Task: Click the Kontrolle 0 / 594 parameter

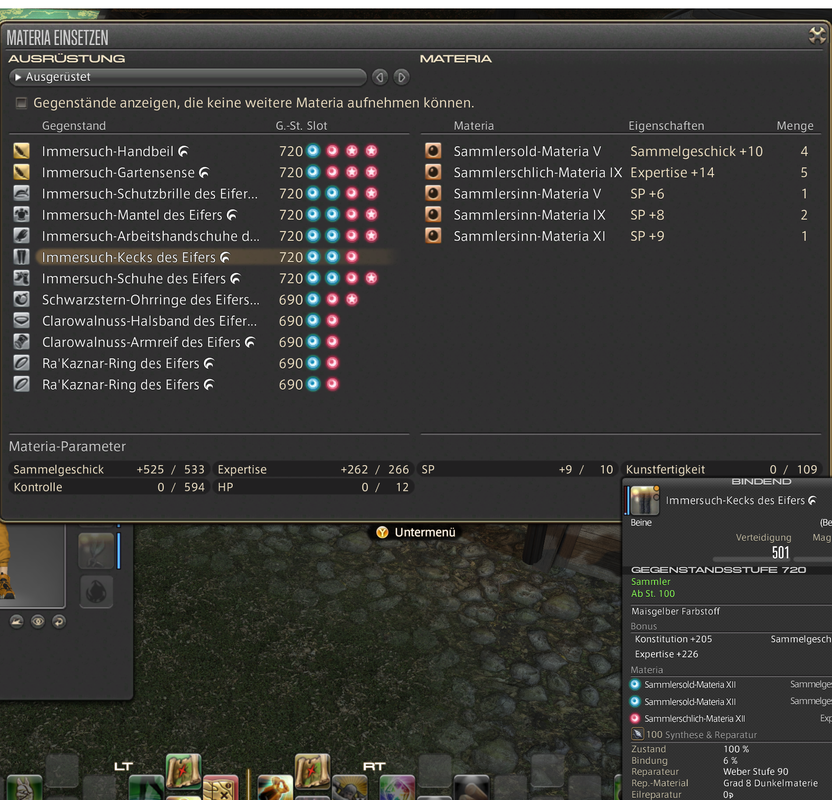Action: coord(109,487)
